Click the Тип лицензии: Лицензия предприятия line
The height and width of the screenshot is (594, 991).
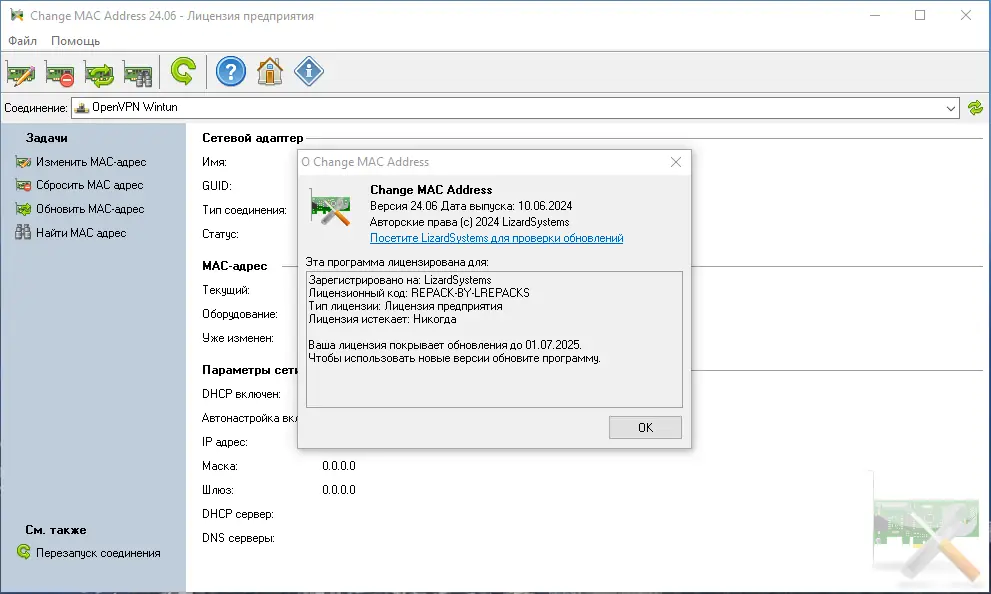click(405, 306)
